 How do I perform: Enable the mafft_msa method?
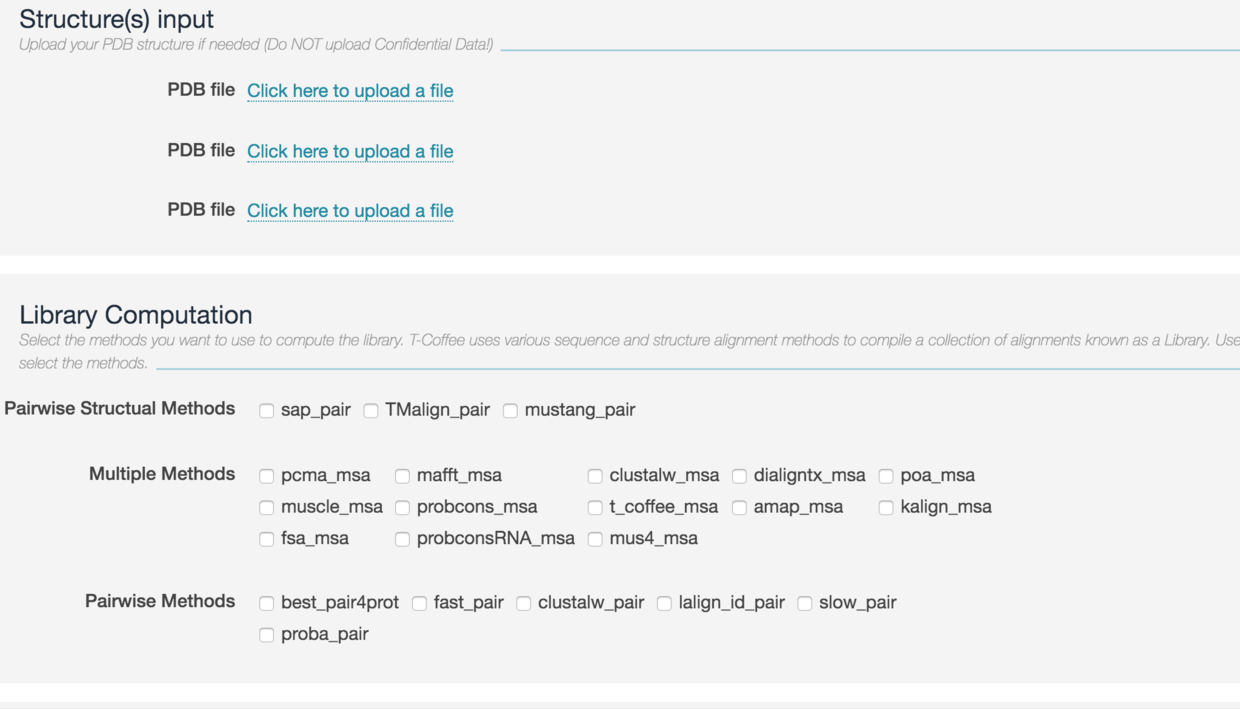[402, 476]
